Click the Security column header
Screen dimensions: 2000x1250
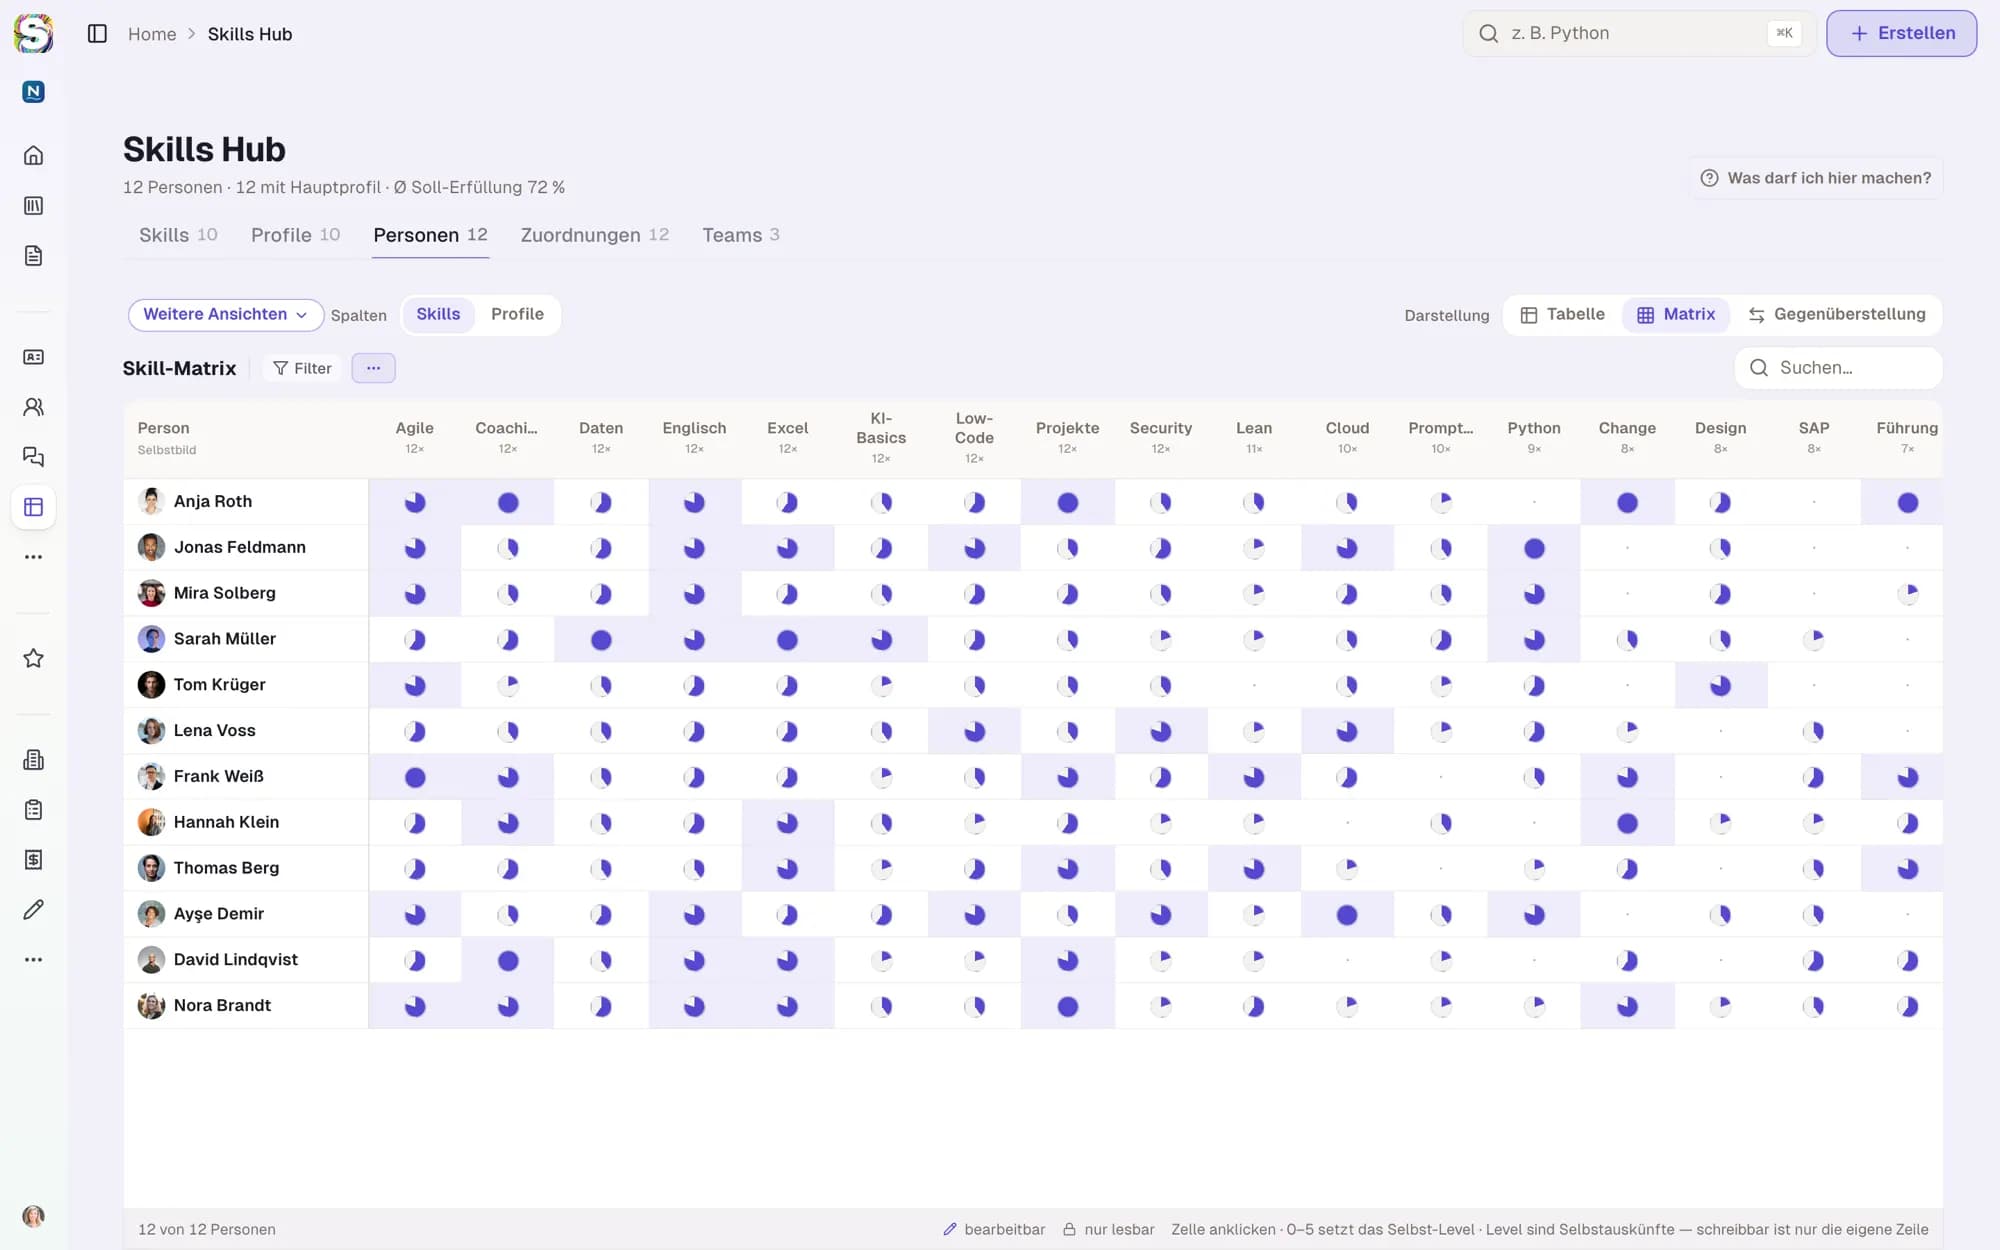(1160, 438)
